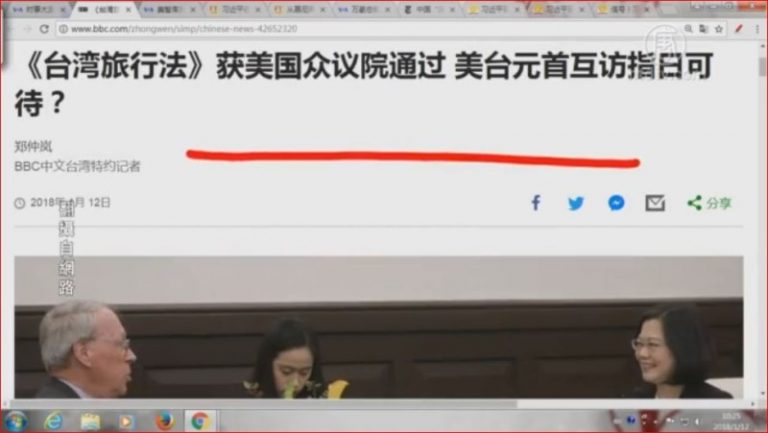Screen dimensions: 768x433
Task: Click the volume speaker tray icon
Action: point(697,421)
